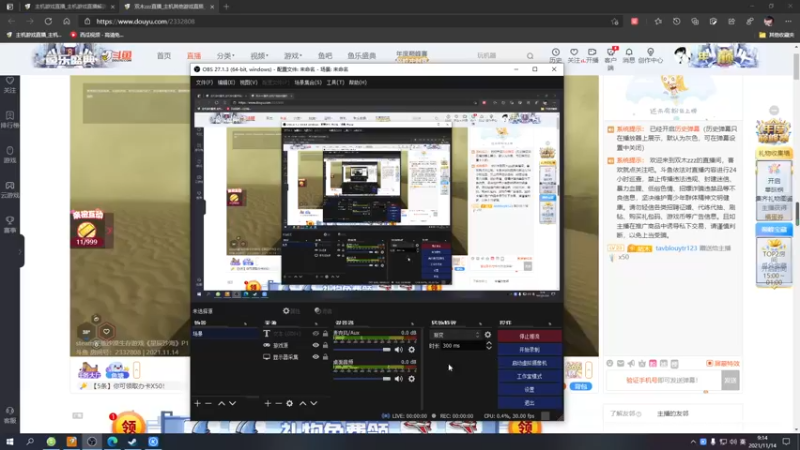800x450 pixels.
Task: Click 启动虚拟摄像机 button
Action: click(x=529, y=363)
